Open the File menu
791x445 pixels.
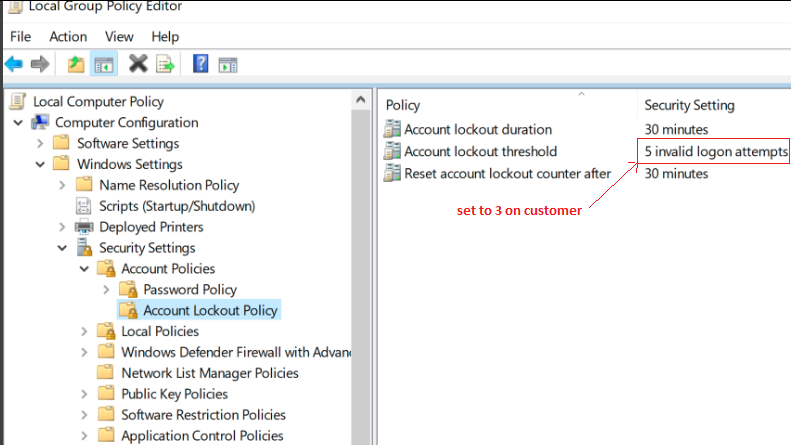(x=21, y=36)
